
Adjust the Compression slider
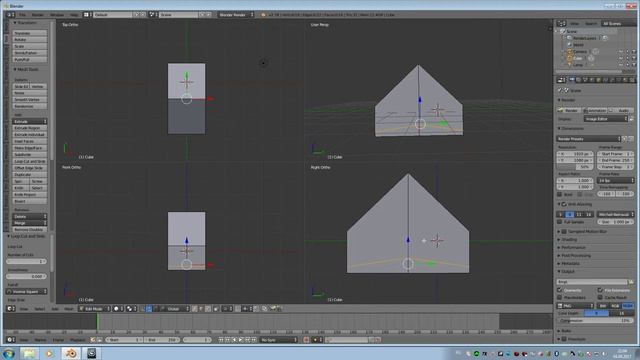tap(596, 321)
